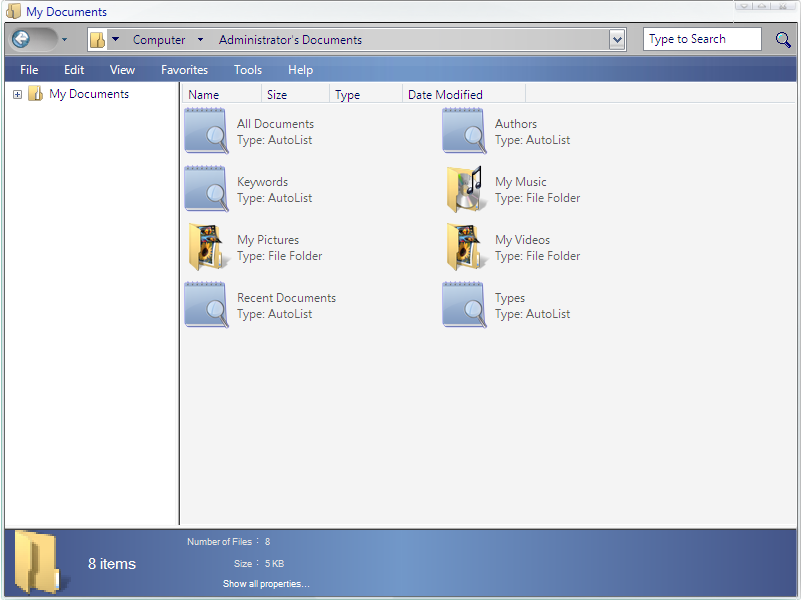Open the address bar history dropdown
801x600 pixels.
[617, 40]
